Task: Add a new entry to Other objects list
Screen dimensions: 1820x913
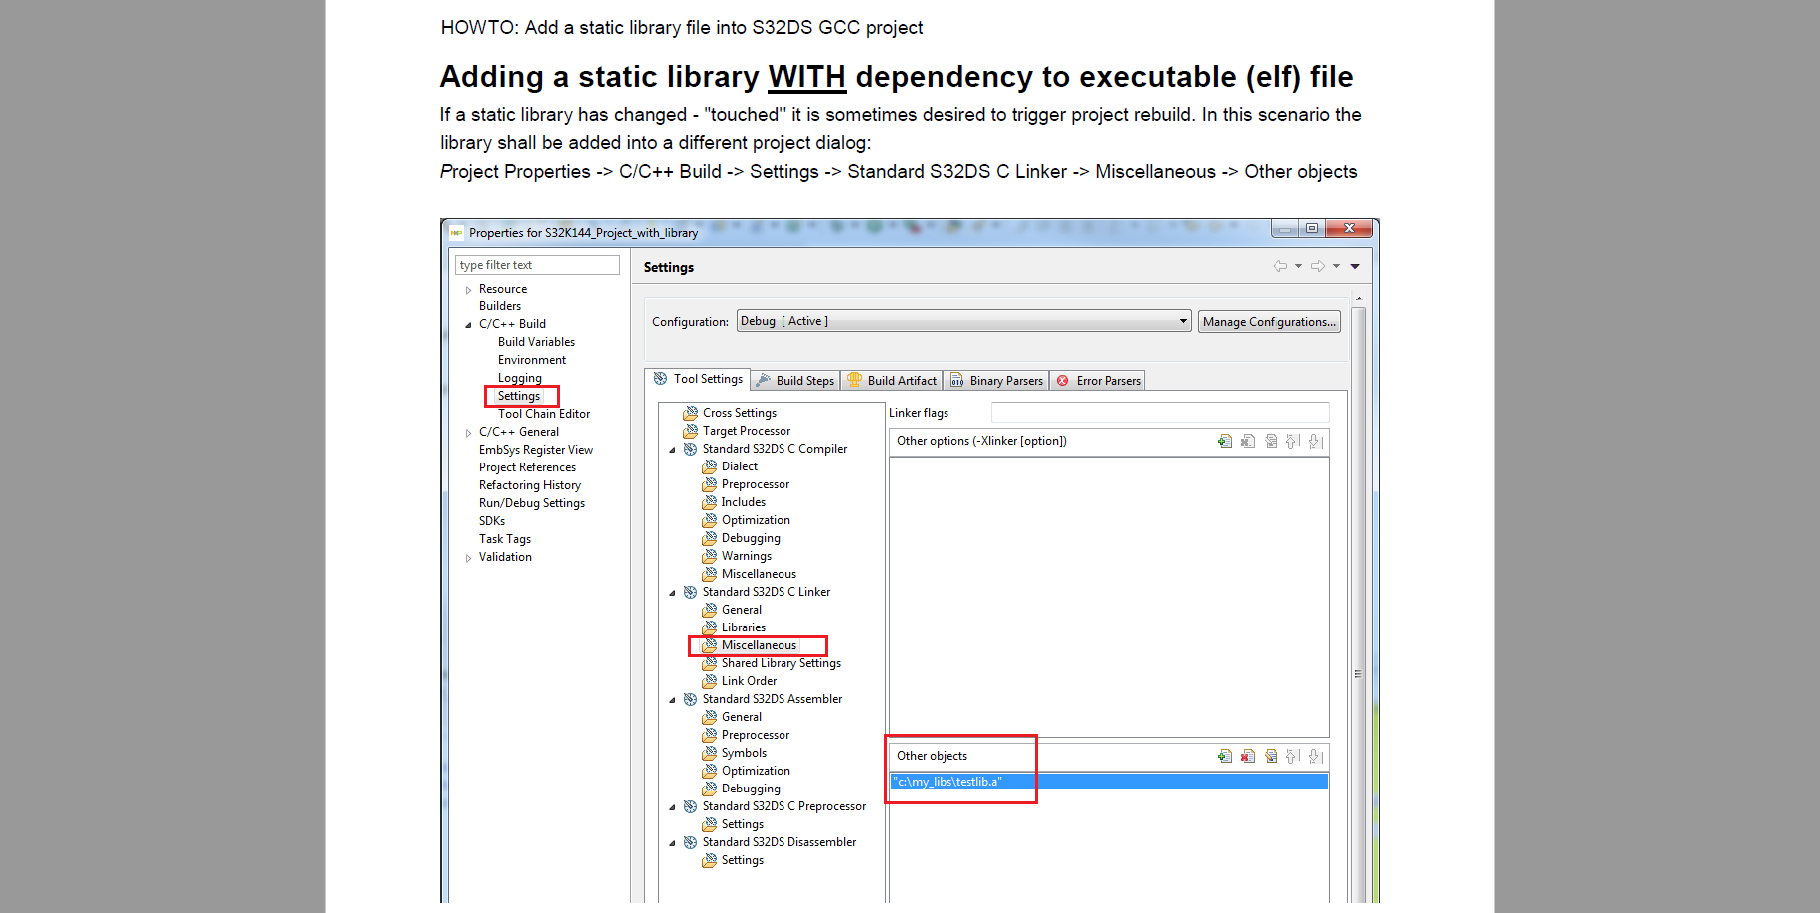Action: click(x=1225, y=756)
